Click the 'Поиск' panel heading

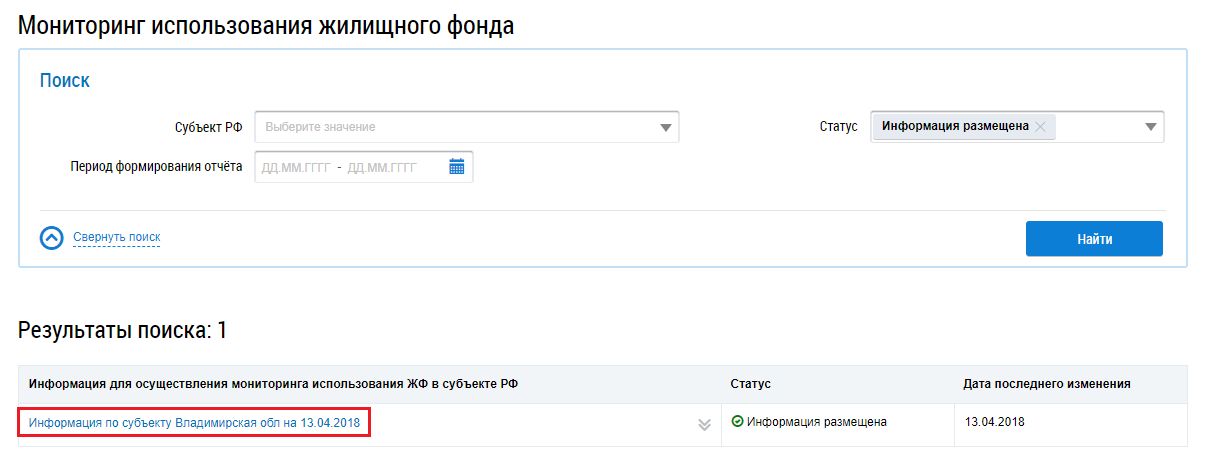pos(65,81)
